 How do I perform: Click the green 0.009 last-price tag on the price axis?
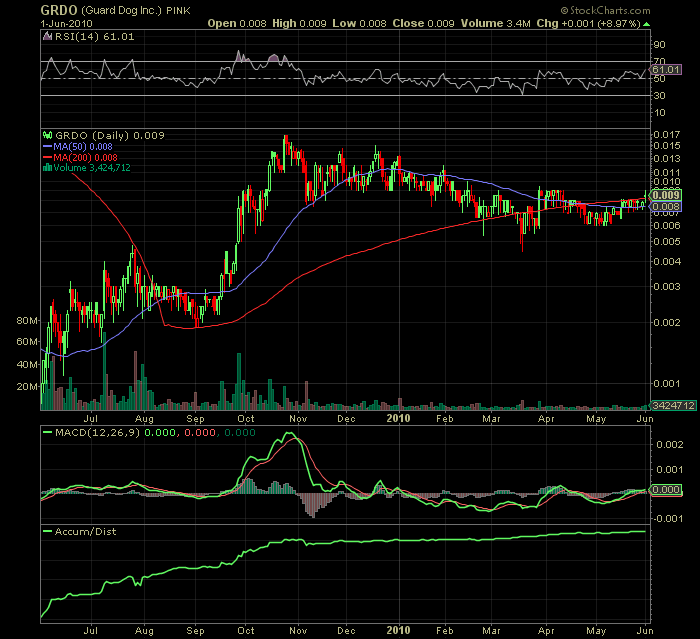coord(666,195)
